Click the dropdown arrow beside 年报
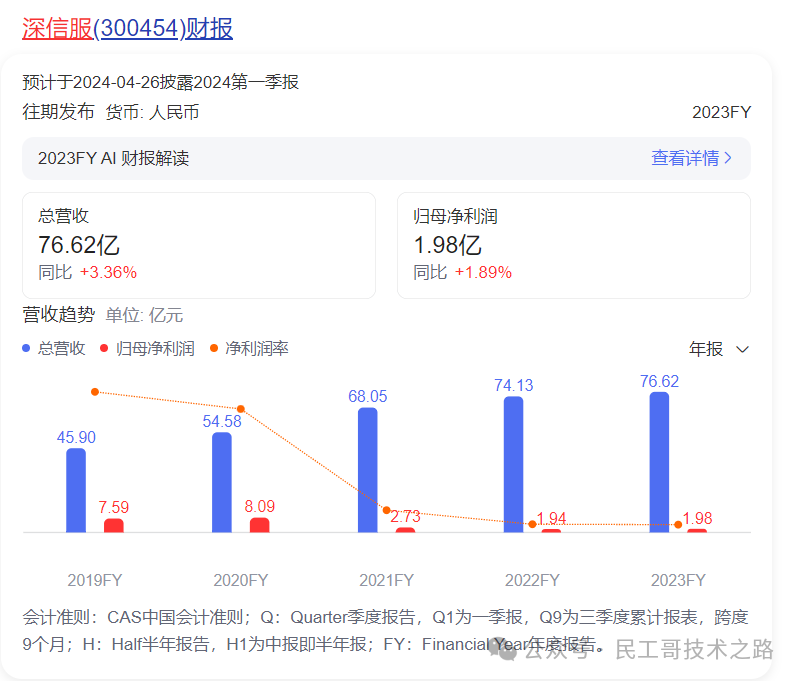 click(742, 349)
